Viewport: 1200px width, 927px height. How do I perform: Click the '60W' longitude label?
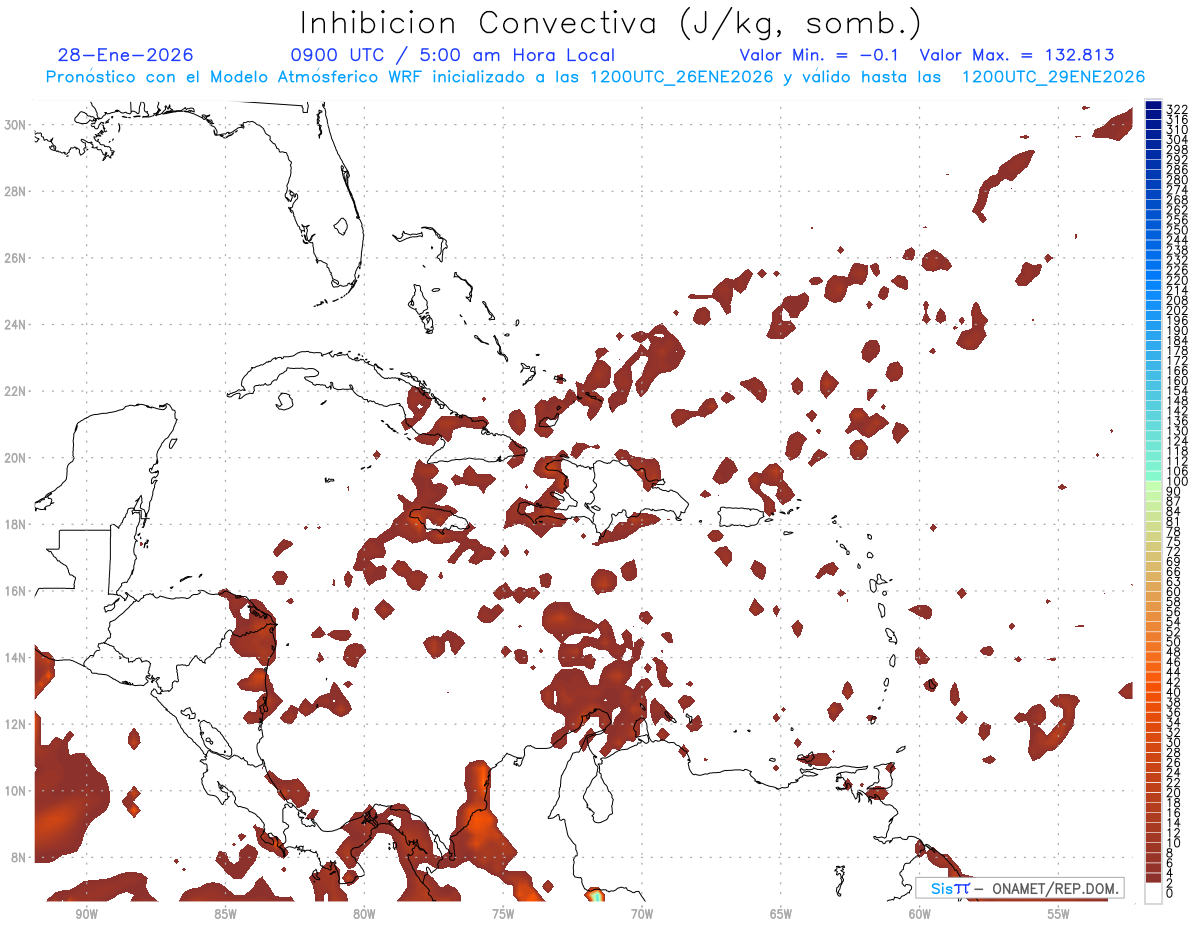pyautogui.click(x=920, y=914)
